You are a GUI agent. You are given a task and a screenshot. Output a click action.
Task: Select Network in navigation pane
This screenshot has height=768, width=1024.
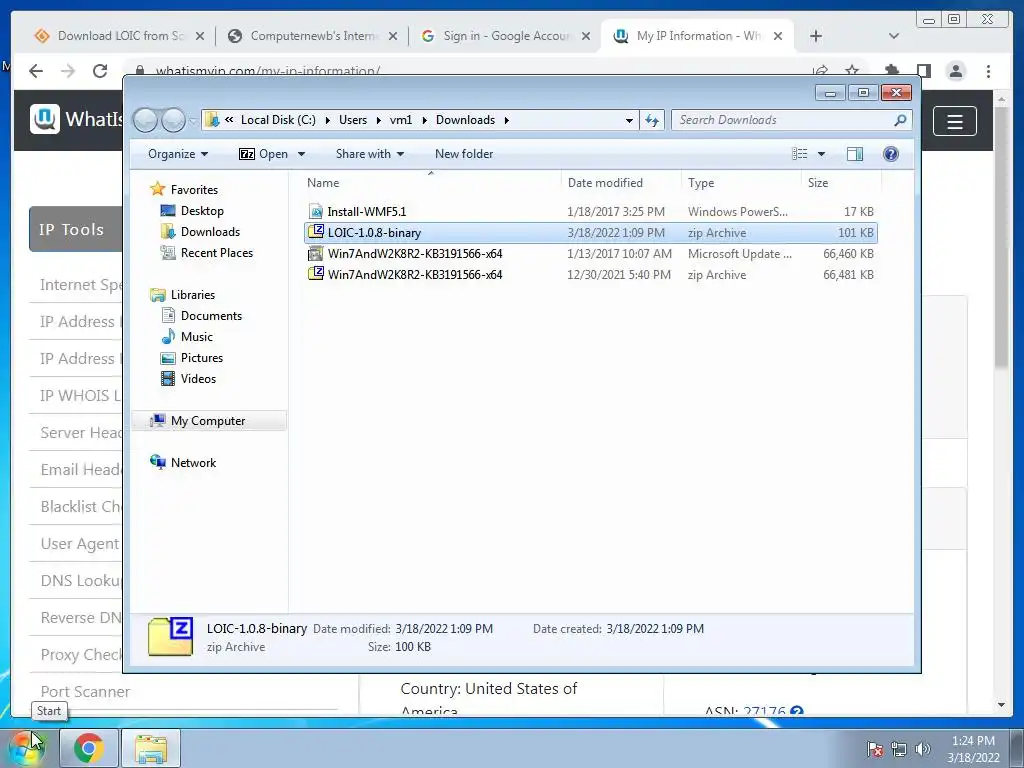click(193, 462)
